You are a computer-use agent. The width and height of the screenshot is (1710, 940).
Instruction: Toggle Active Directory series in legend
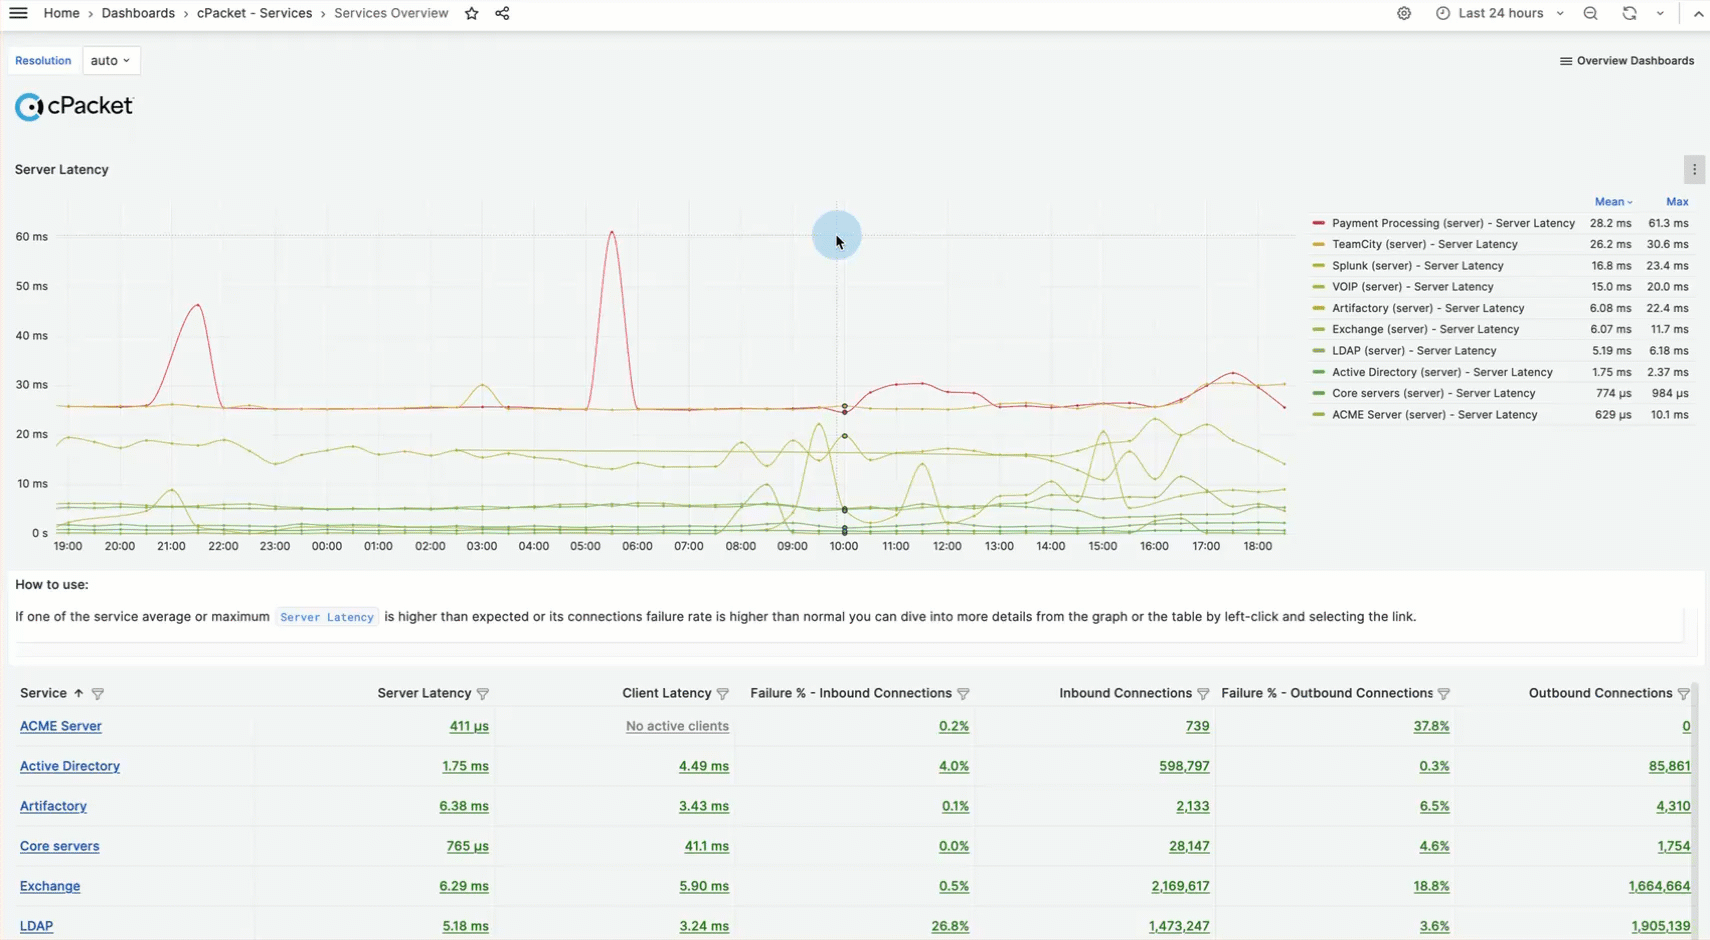(1442, 372)
